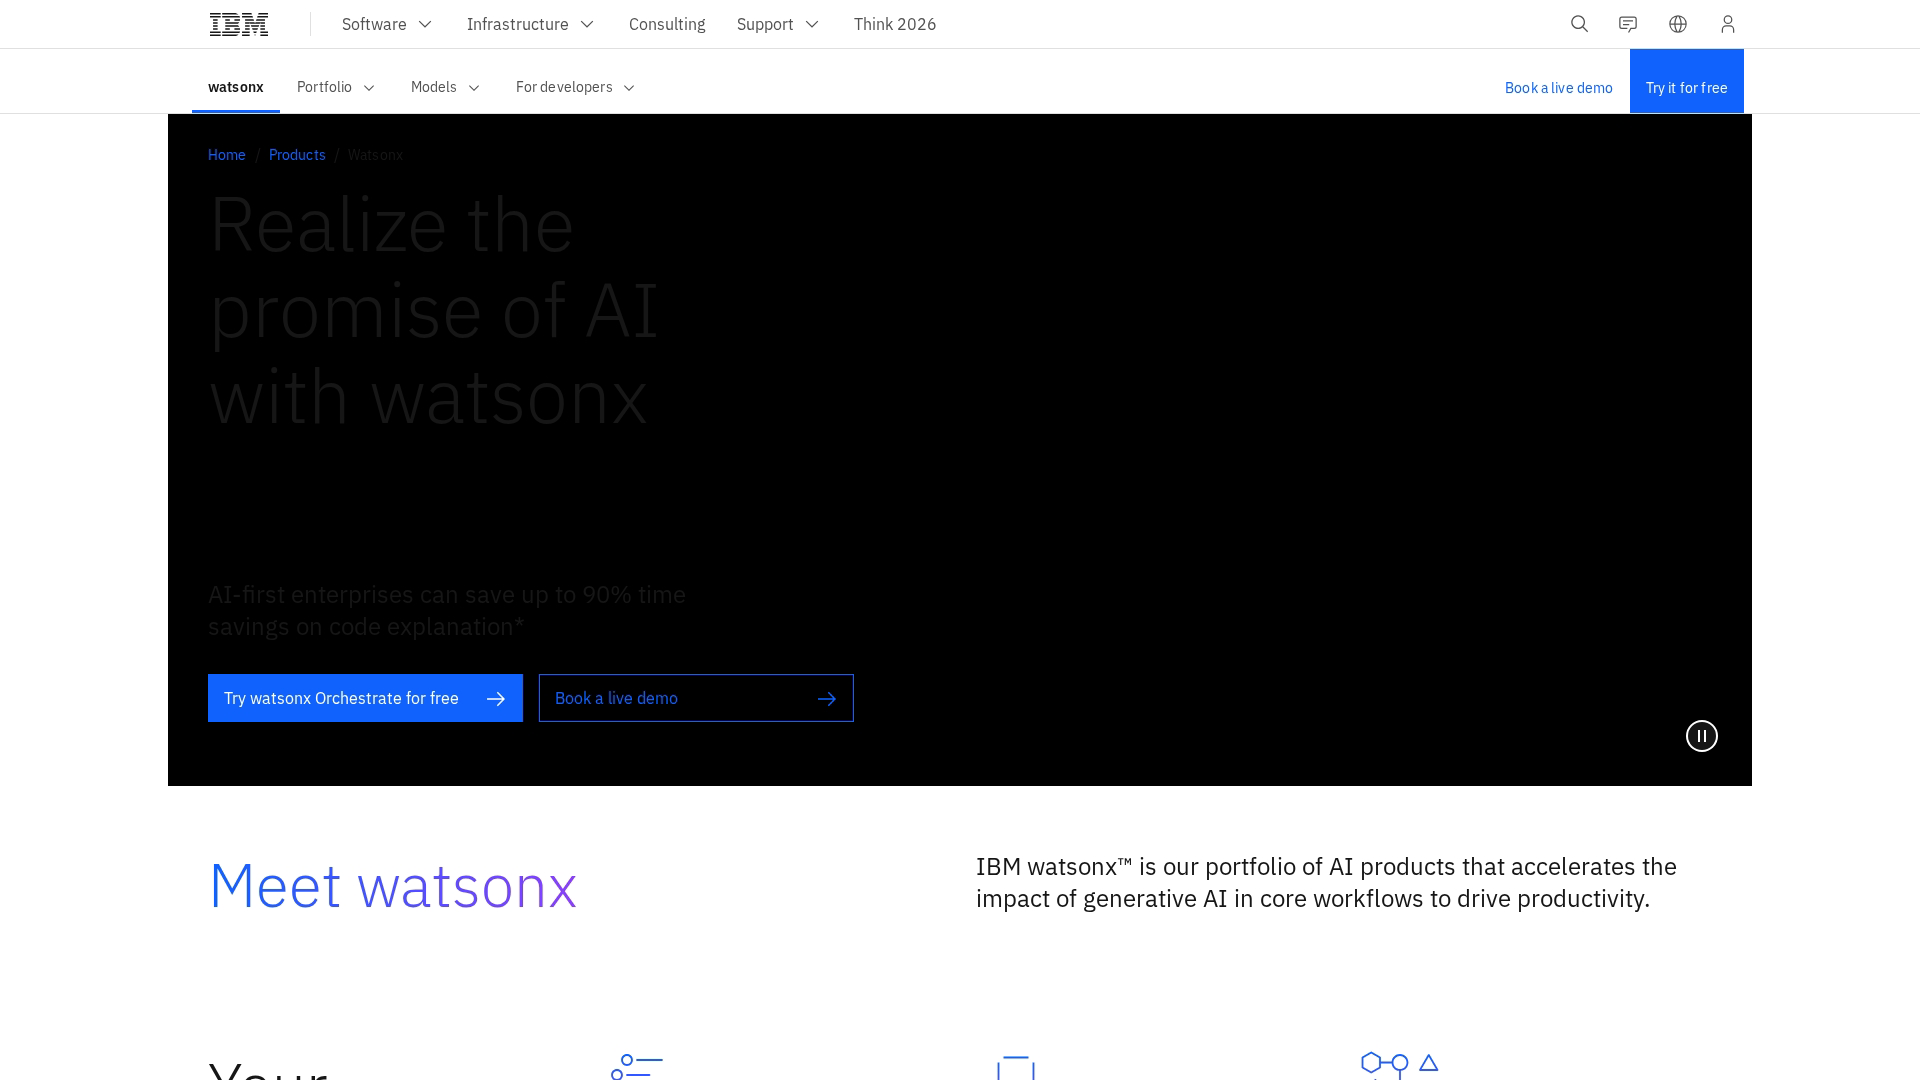Click the Try it for free button
This screenshot has width=1920, height=1080.
pyautogui.click(x=1686, y=87)
